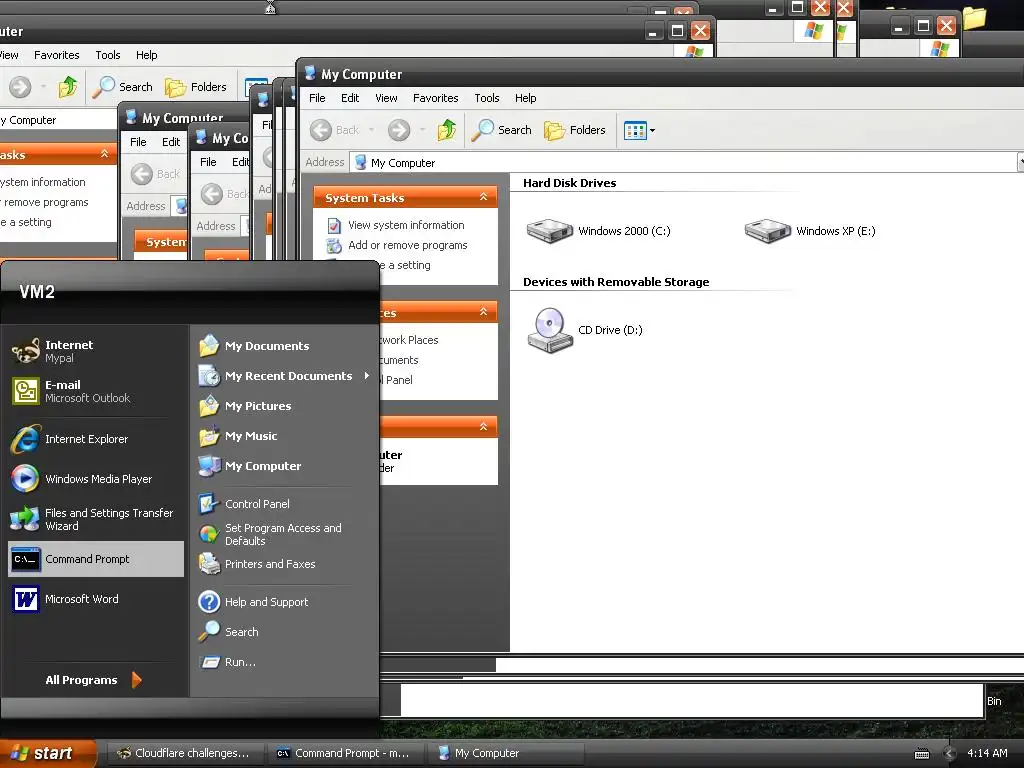Click remove programs link in leftmost back window

click(46, 202)
